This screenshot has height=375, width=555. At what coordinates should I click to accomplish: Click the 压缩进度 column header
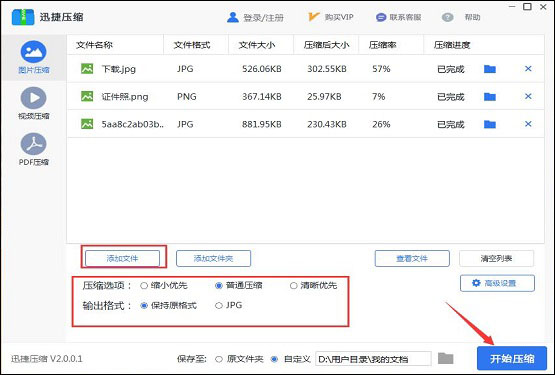pyautogui.click(x=452, y=45)
